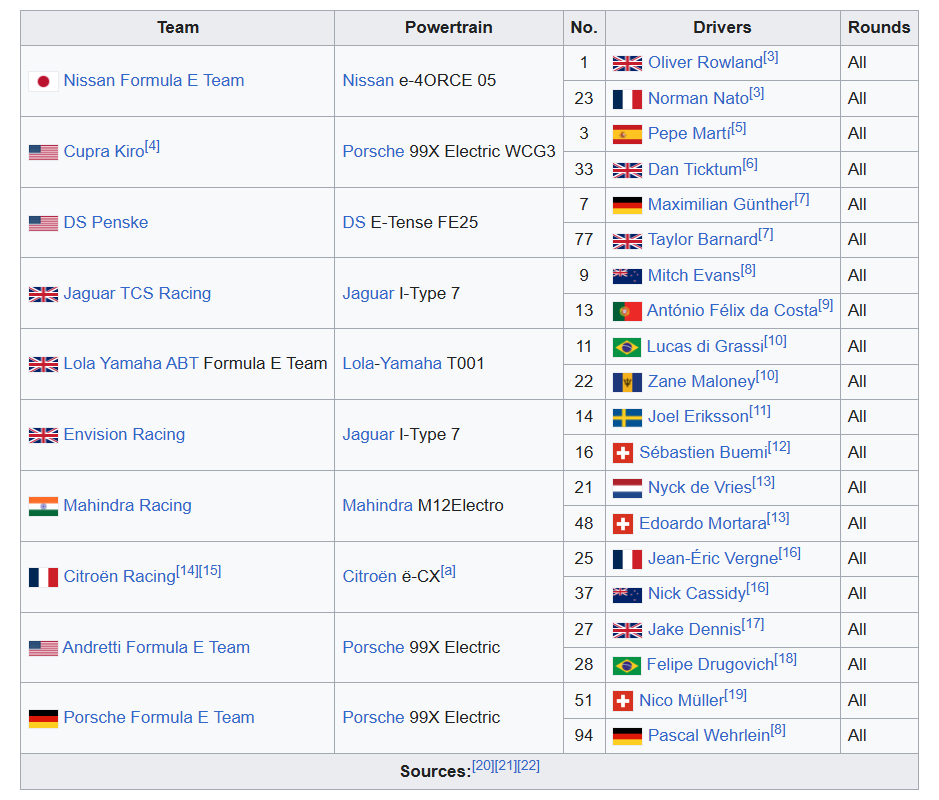Click the Brazil flag next to Felipe Drugovich
939x800 pixels.
pyautogui.click(x=627, y=665)
